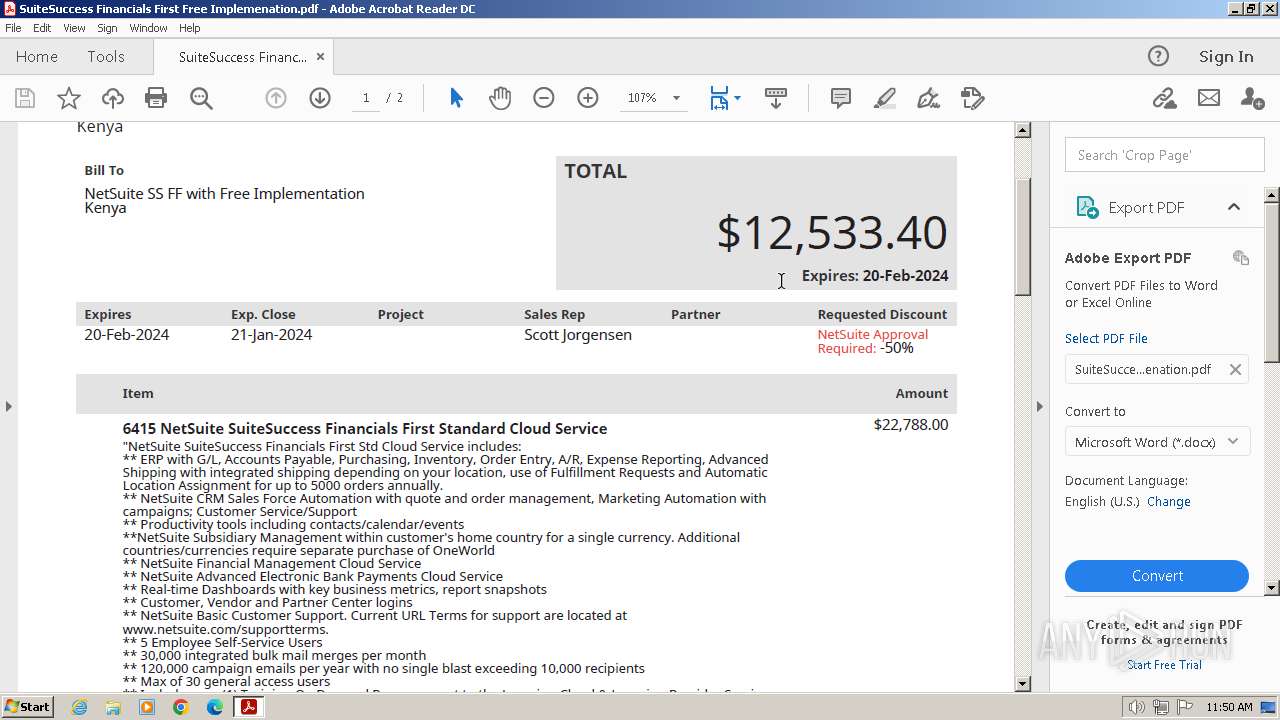Print the document

(x=156, y=98)
